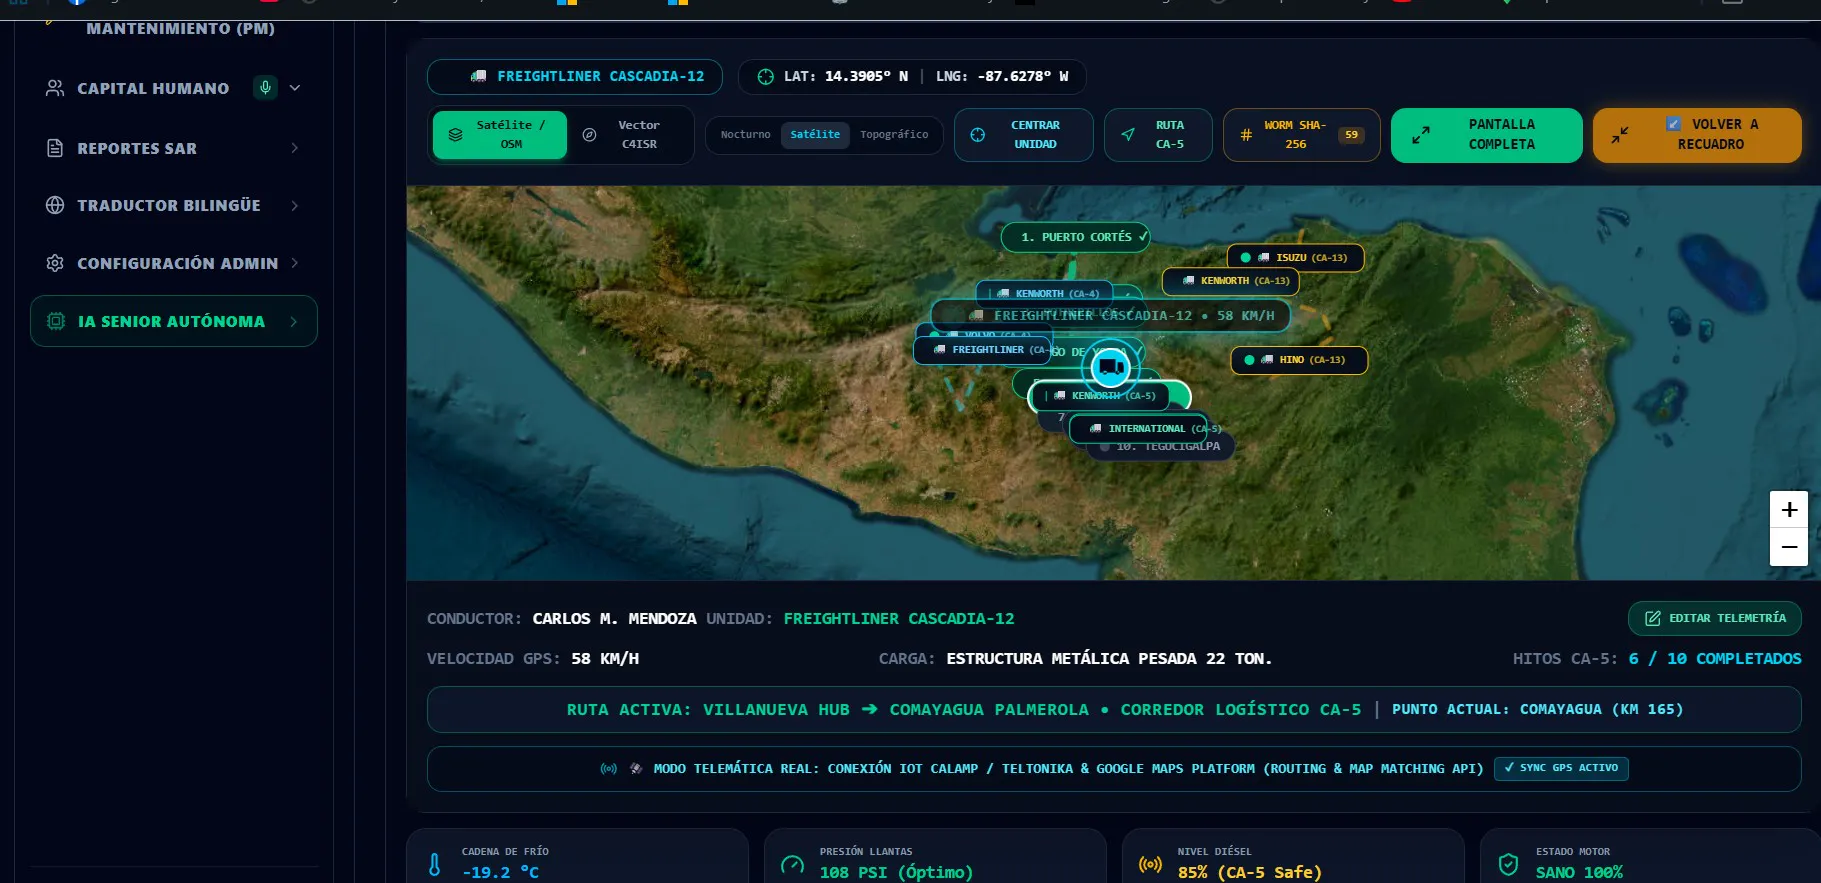Click the Pantalla Completa button
Viewport: 1821px width, 883px height.
pos(1487,135)
